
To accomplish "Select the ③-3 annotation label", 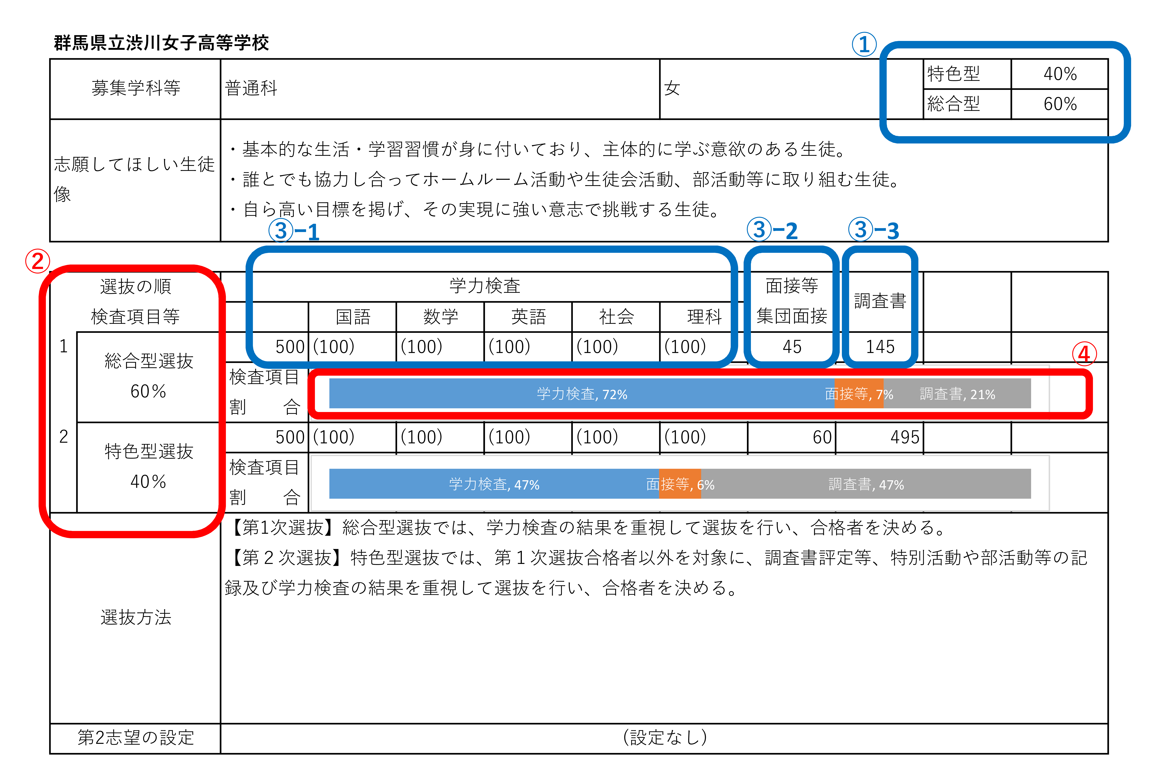I will (x=874, y=230).
